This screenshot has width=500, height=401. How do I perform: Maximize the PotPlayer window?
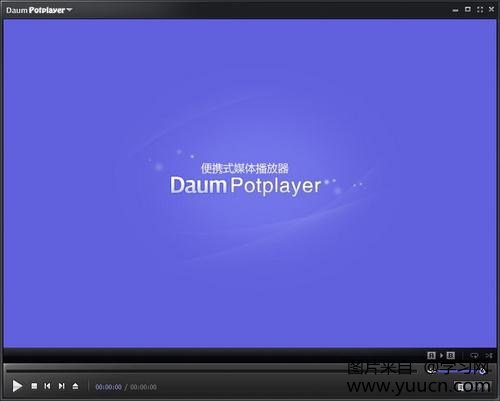(x=468, y=10)
